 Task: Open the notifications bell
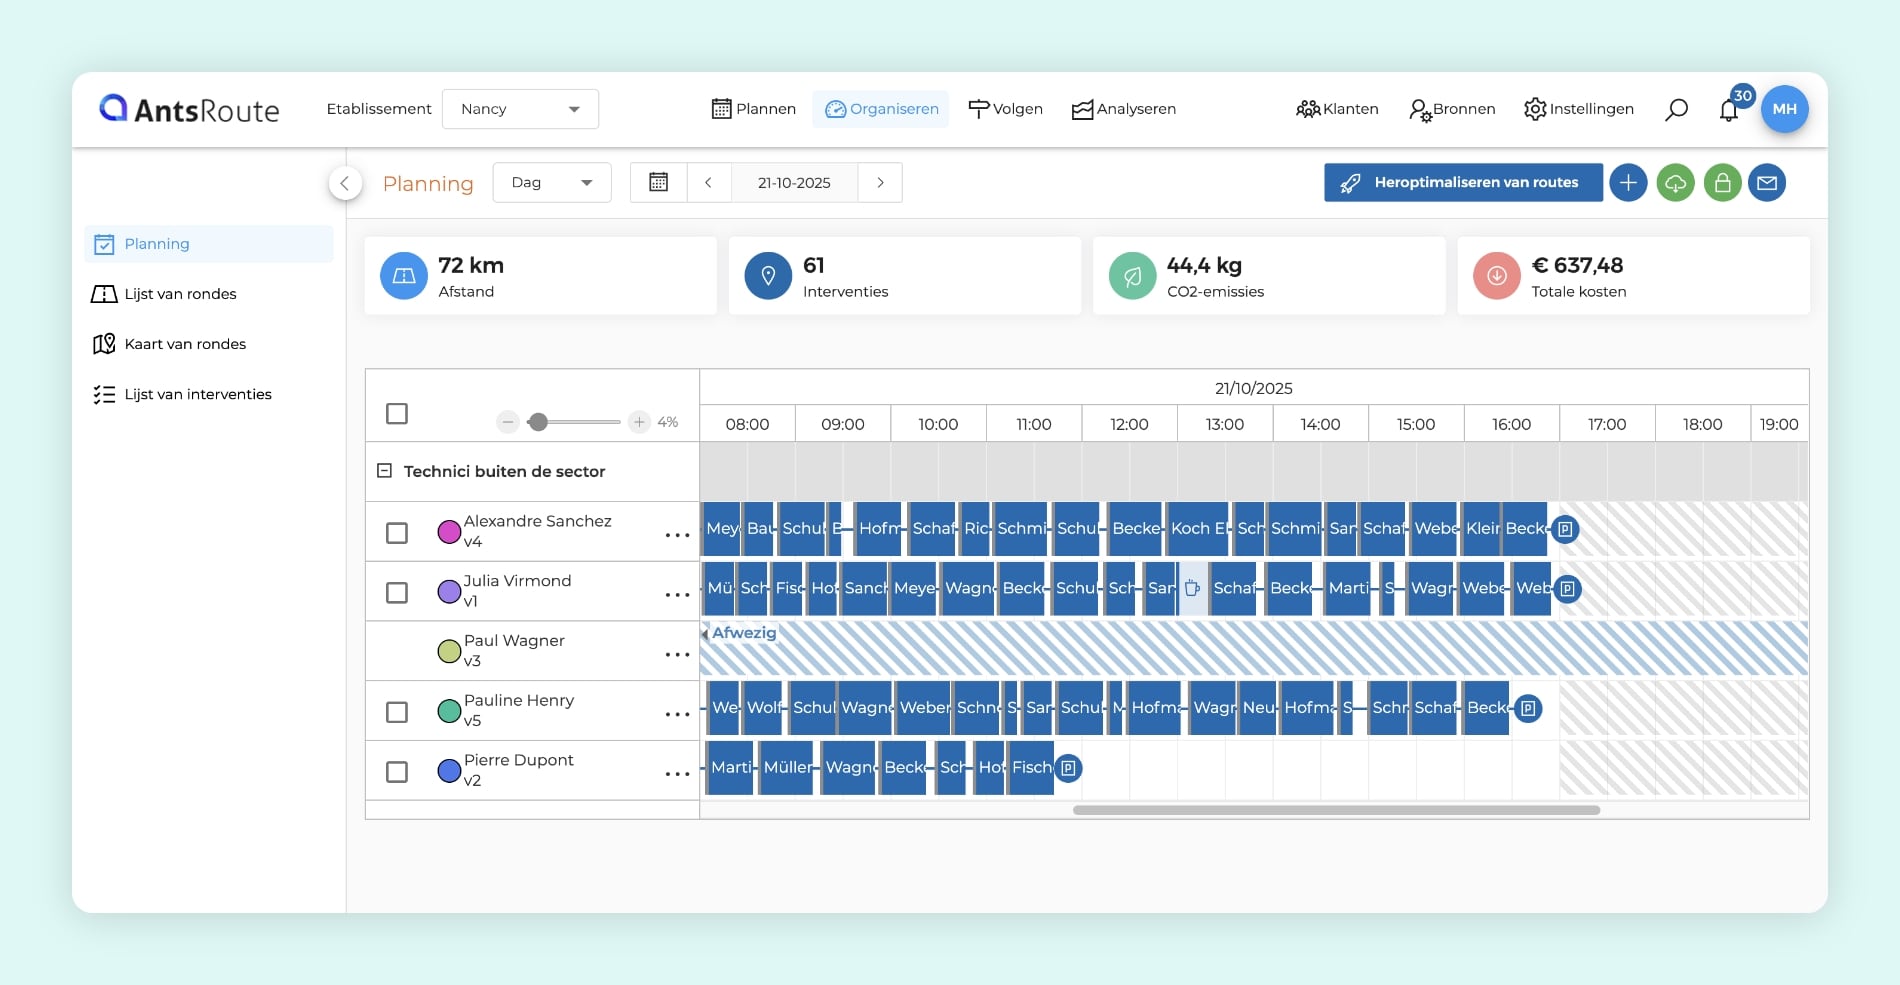(1729, 111)
